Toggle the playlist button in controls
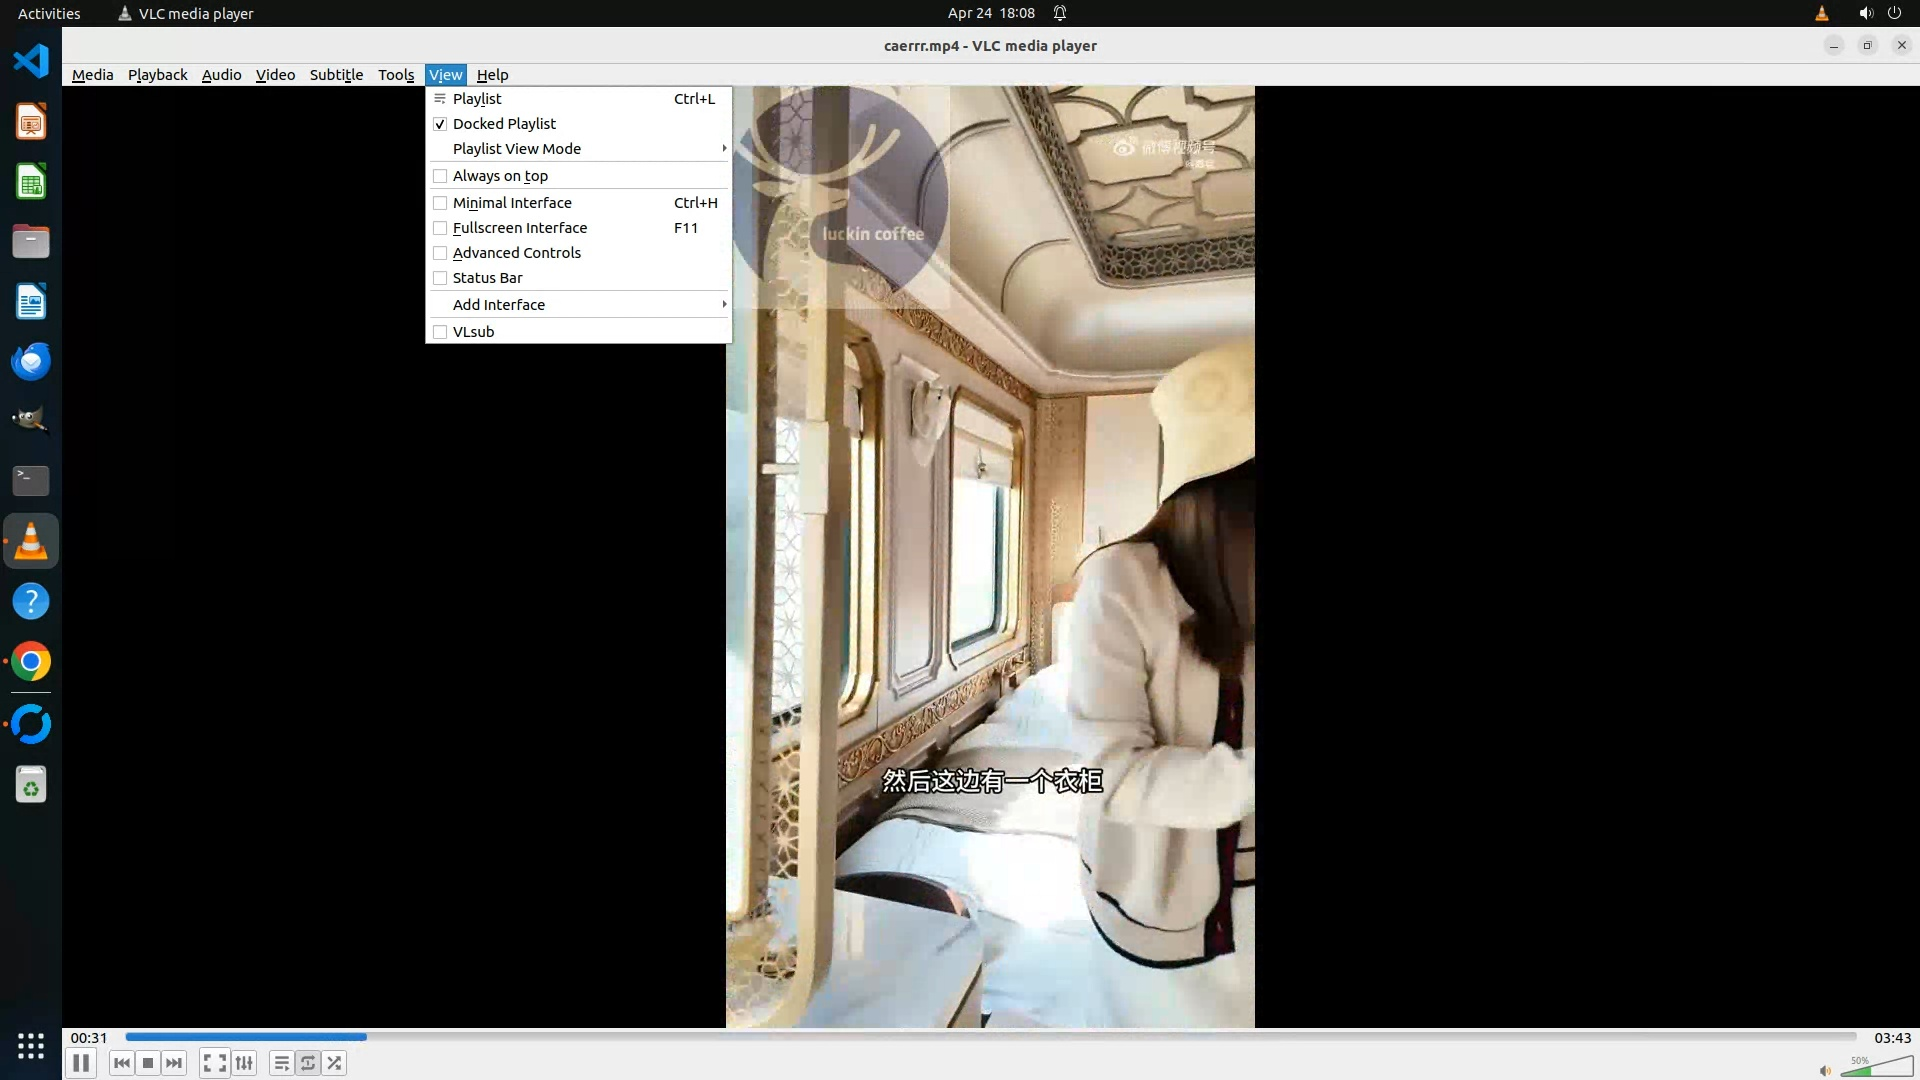1920x1080 pixels. tap(282, 1063)
